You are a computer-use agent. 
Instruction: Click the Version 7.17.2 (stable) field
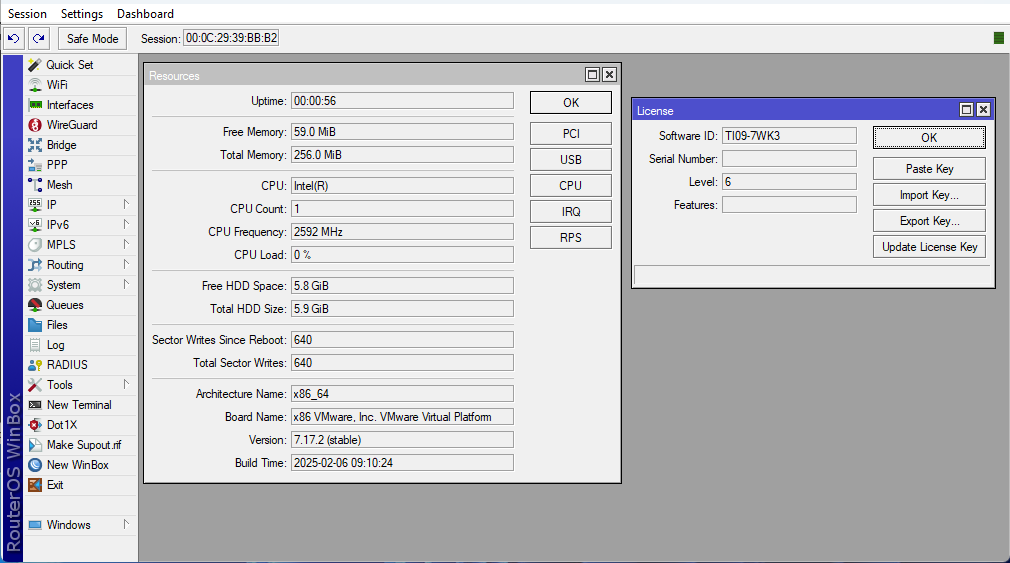point(402,440)
